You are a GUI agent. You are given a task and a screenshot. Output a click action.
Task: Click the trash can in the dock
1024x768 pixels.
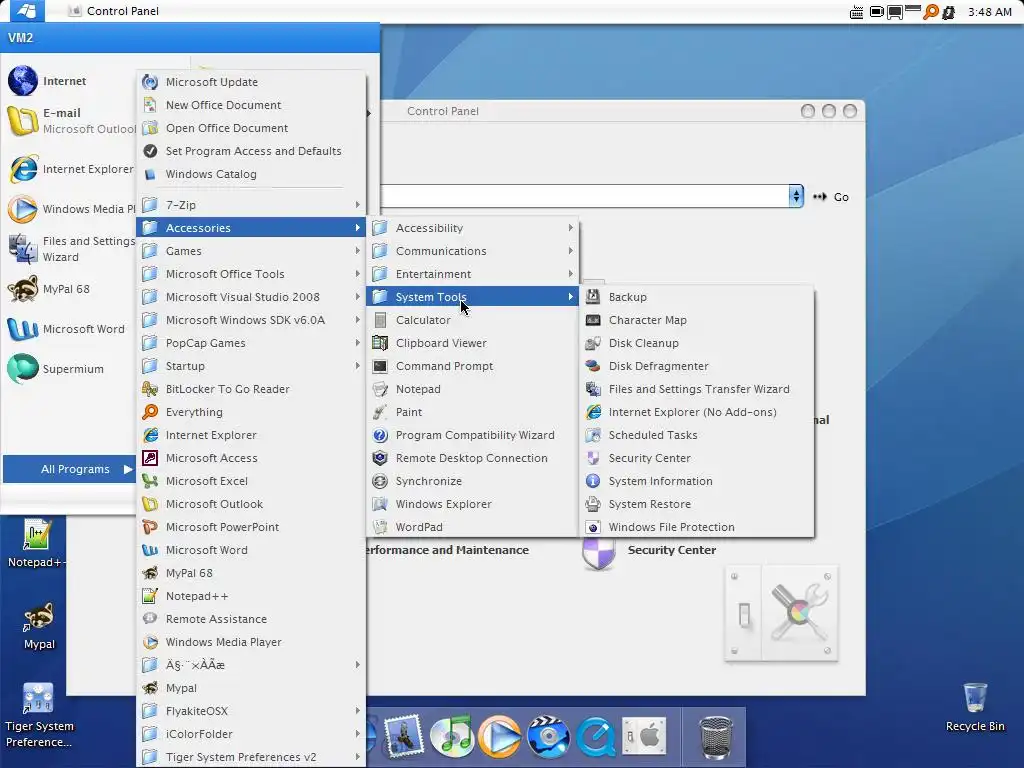tap(716, 737)
